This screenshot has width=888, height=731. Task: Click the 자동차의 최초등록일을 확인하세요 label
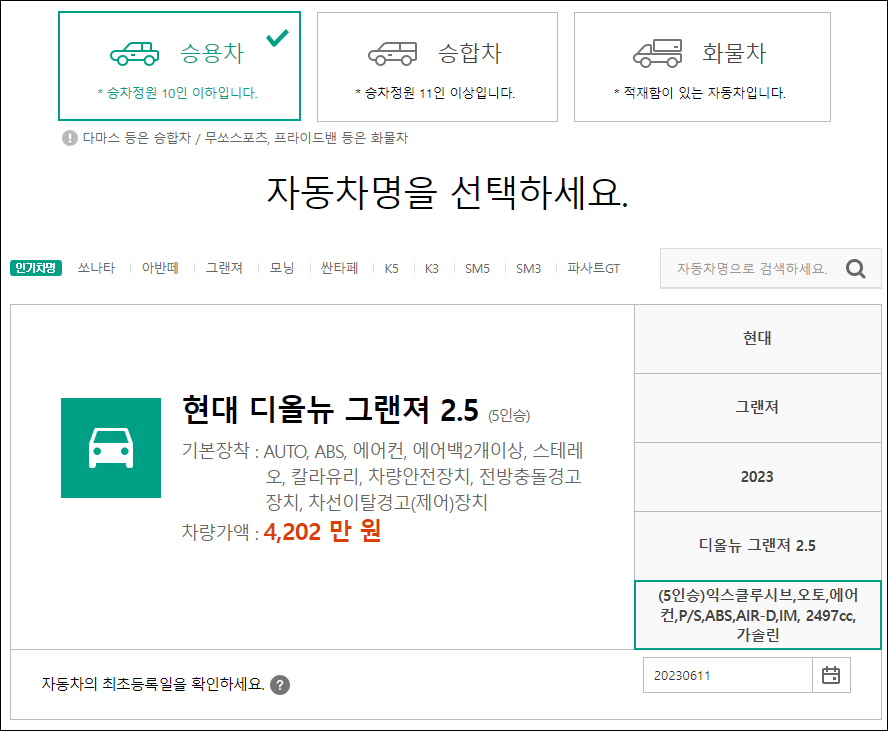coord(153,684)
